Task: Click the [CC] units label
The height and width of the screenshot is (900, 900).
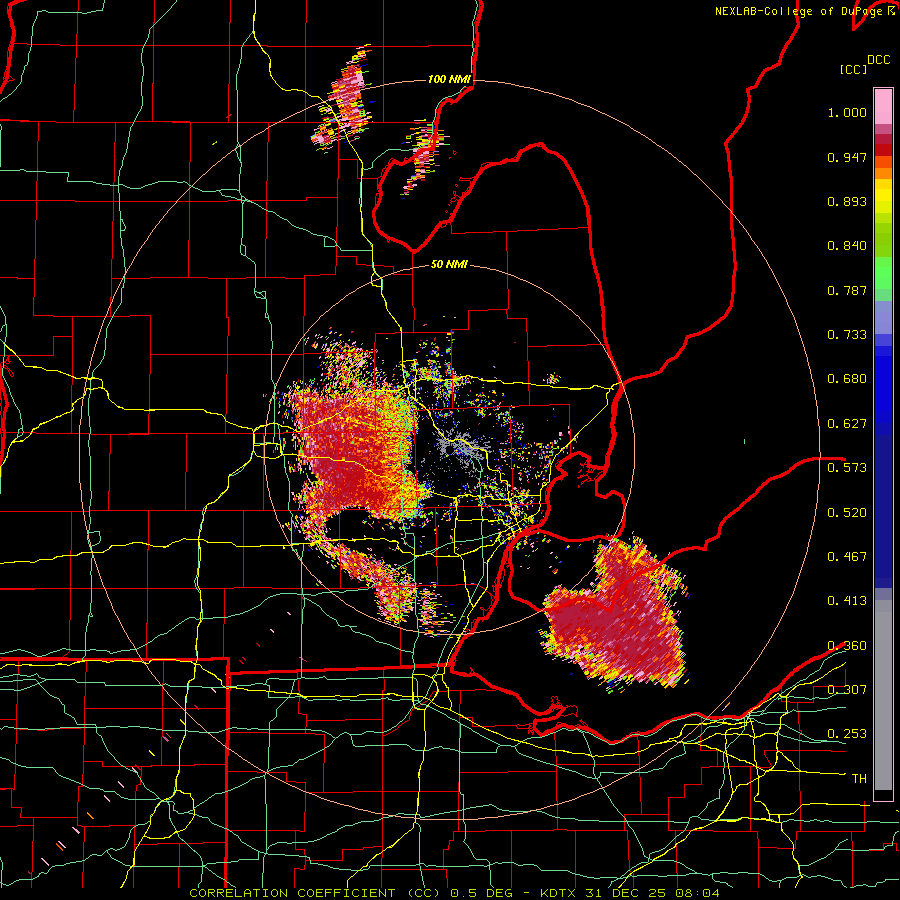Action: pyautogui.click(x=853, y=69)
